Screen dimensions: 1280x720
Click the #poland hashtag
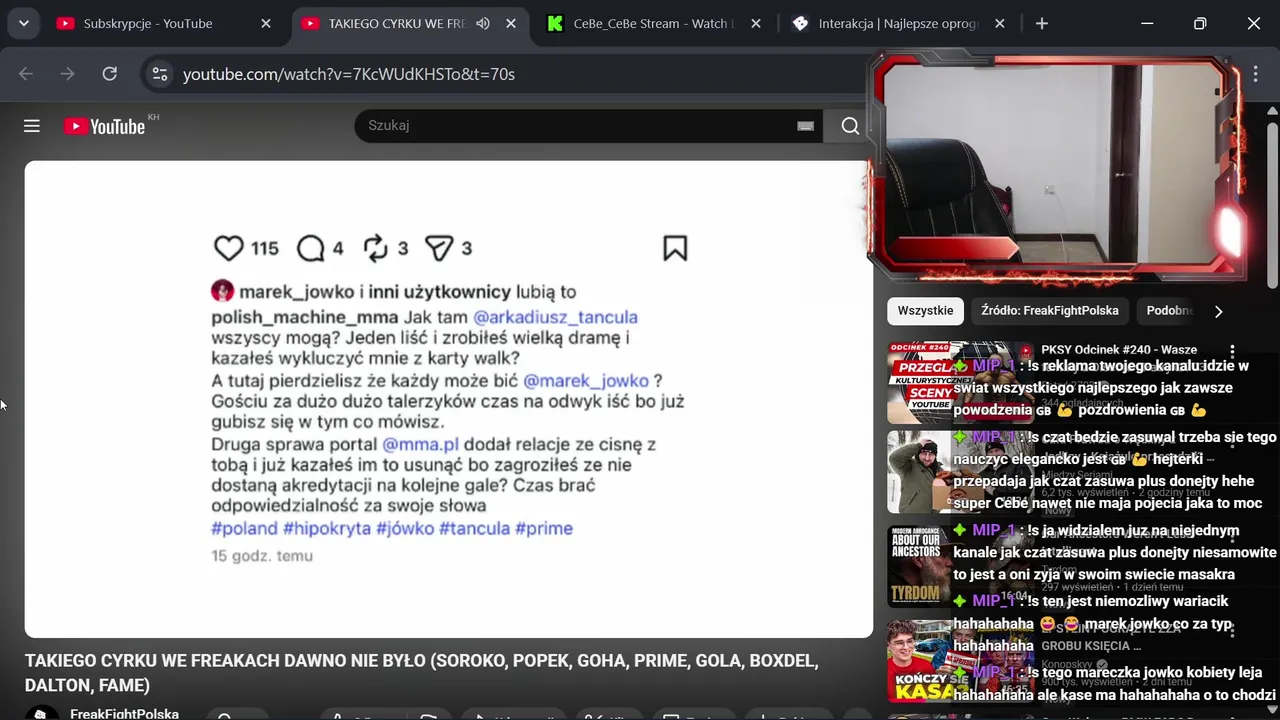coord(245,528)
